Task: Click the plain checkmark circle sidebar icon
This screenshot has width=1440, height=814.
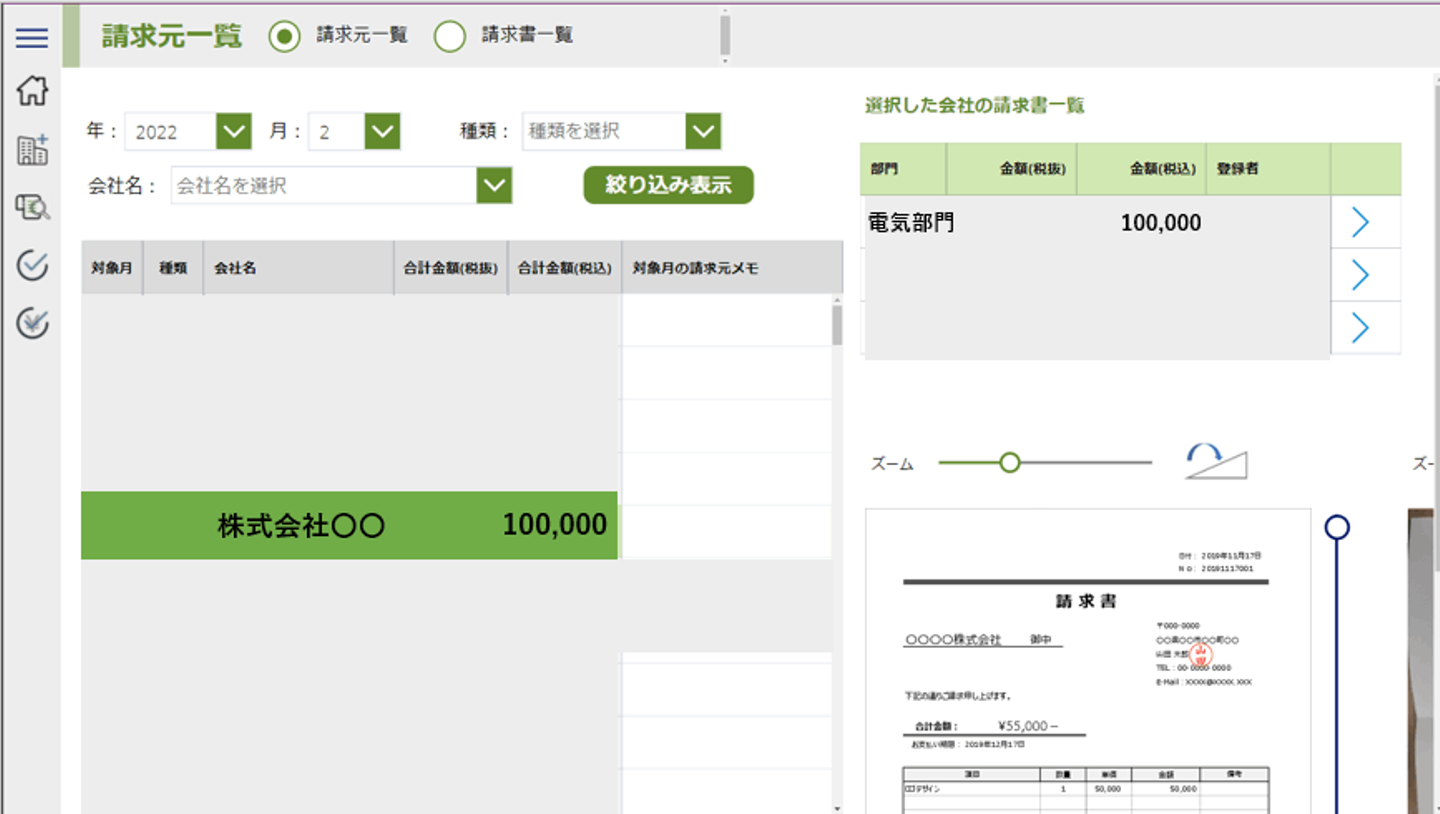Action: pos(32,265)
